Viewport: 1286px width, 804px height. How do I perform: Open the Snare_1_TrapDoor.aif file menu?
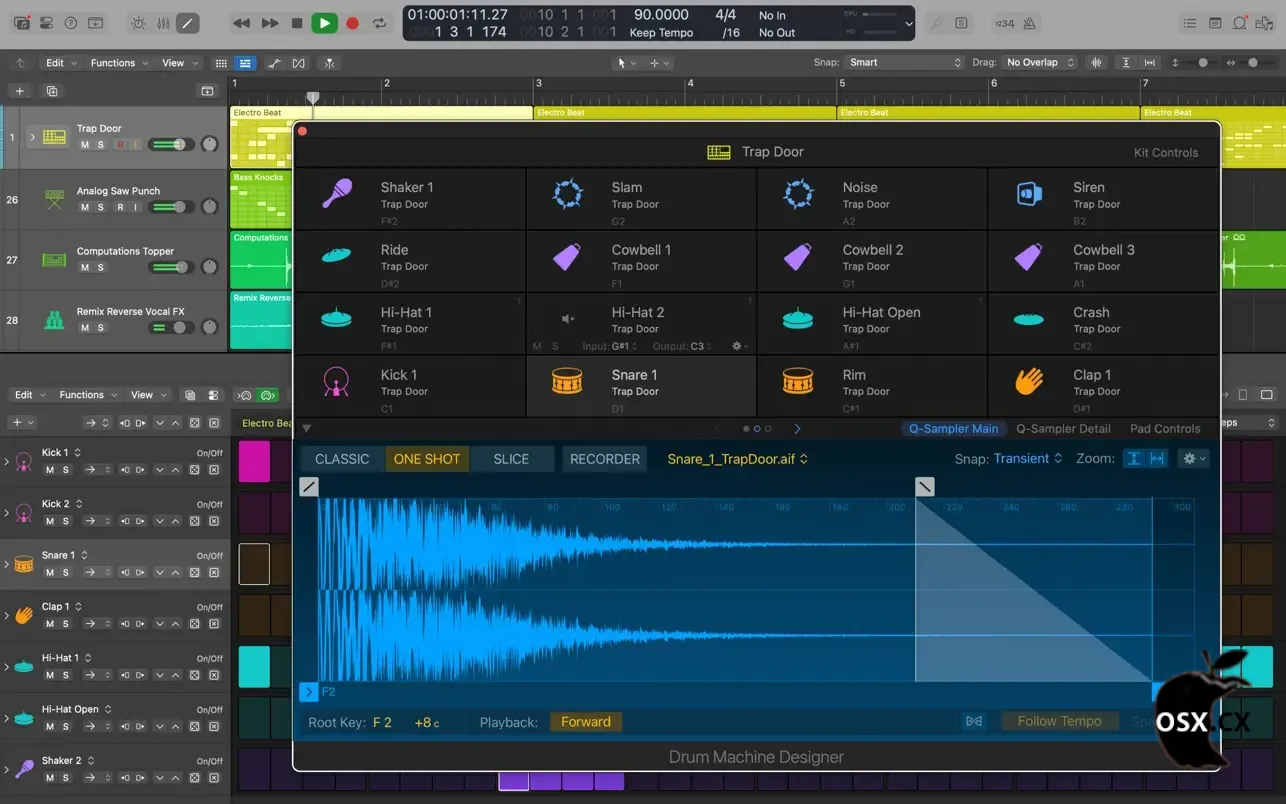737,459
